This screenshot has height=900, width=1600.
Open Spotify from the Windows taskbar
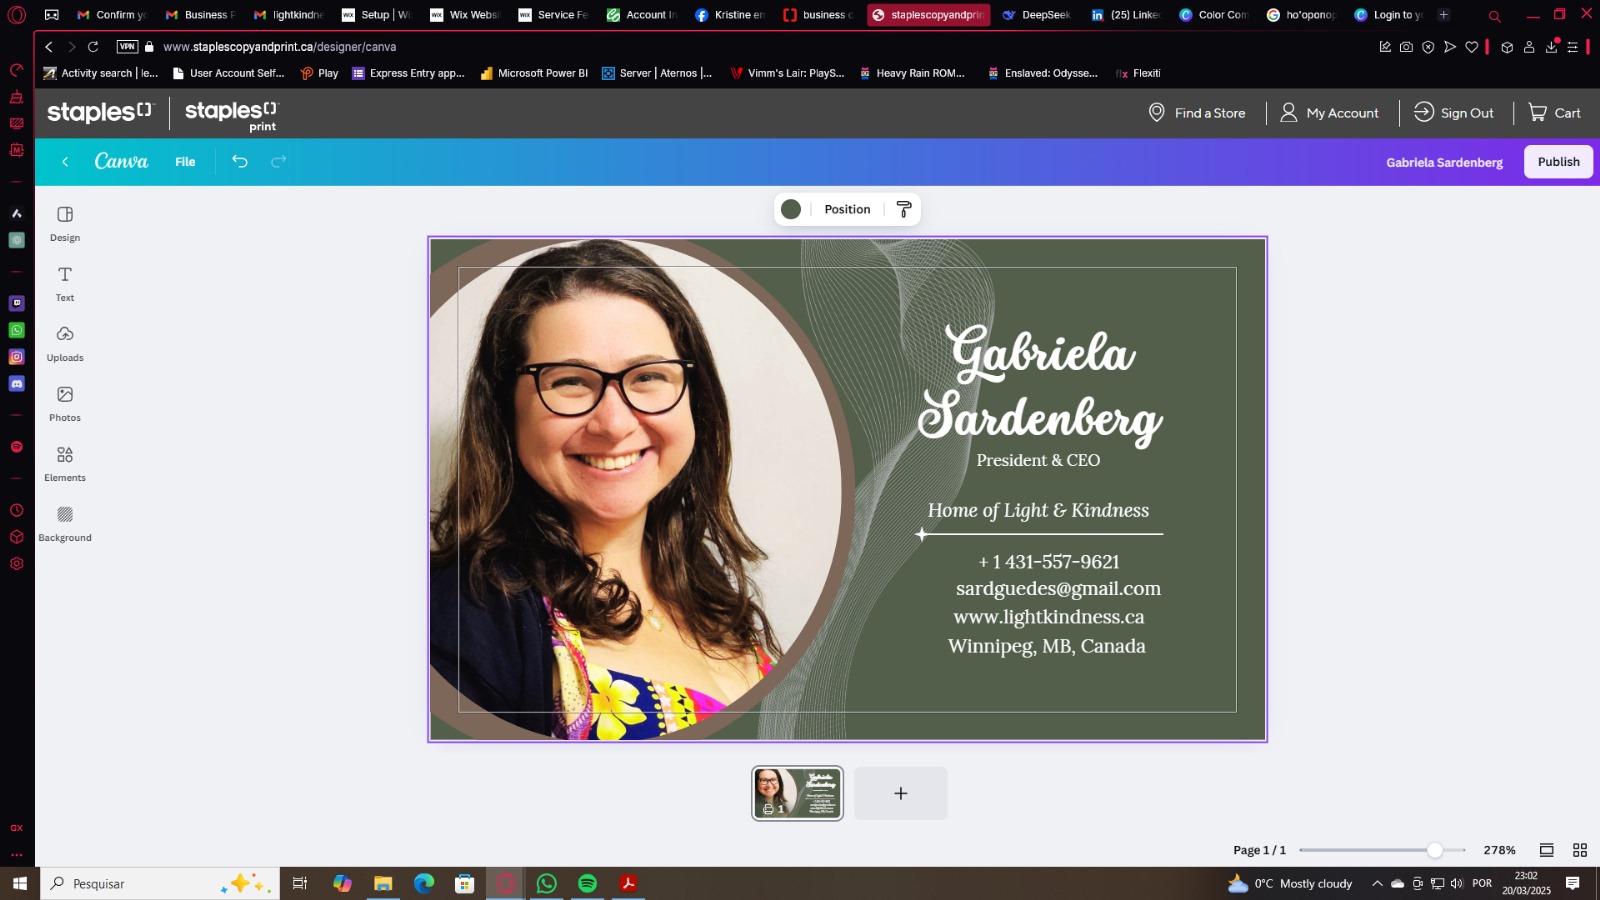click(x=587, y=883)
